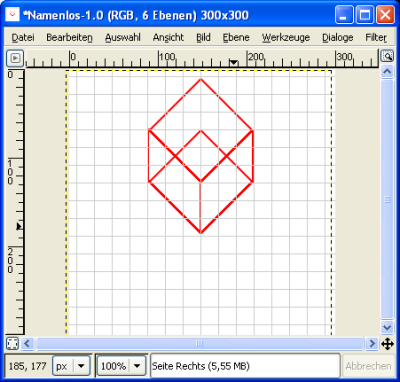Click the horizontal scrollbar left arrow
The width and height of the screenshot is (400, 382).
27,343
